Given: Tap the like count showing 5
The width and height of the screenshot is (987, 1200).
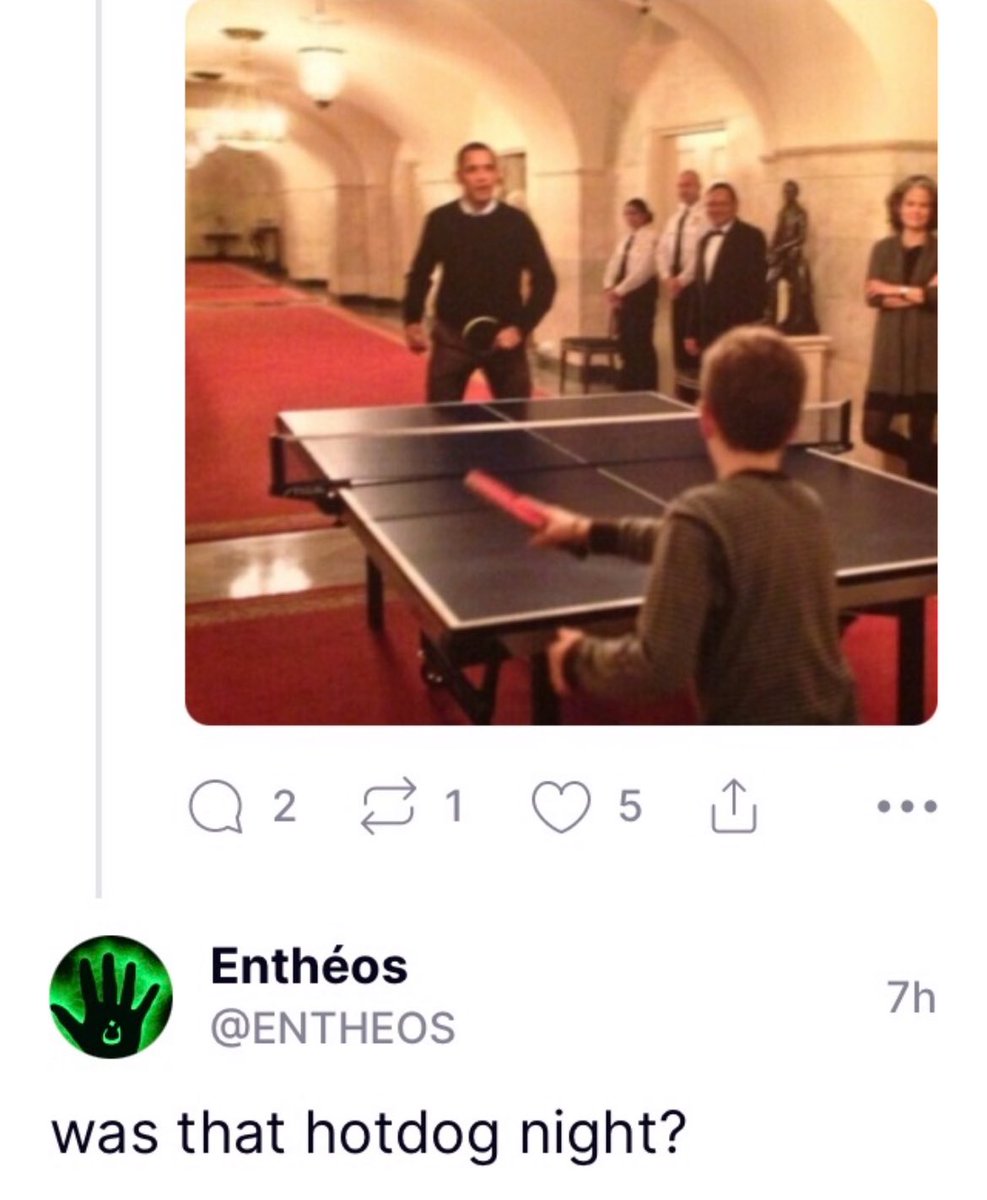Looking at the screenshot, I should (628, 808).
